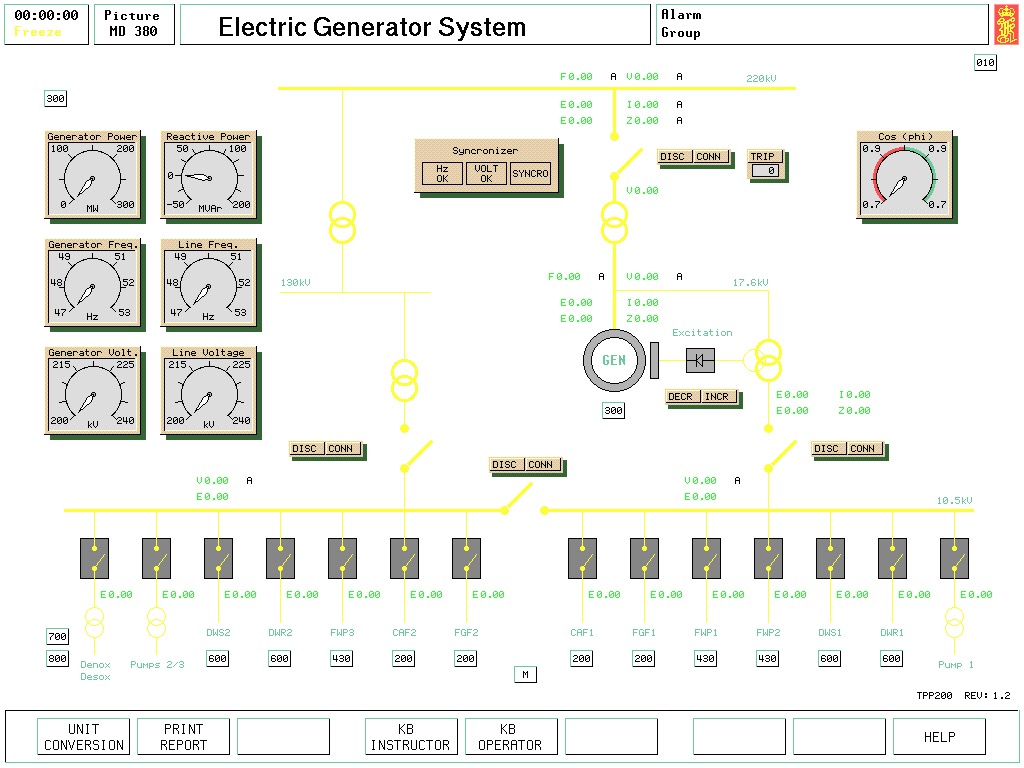Click DISC for the bus-tie breaker

504,464
